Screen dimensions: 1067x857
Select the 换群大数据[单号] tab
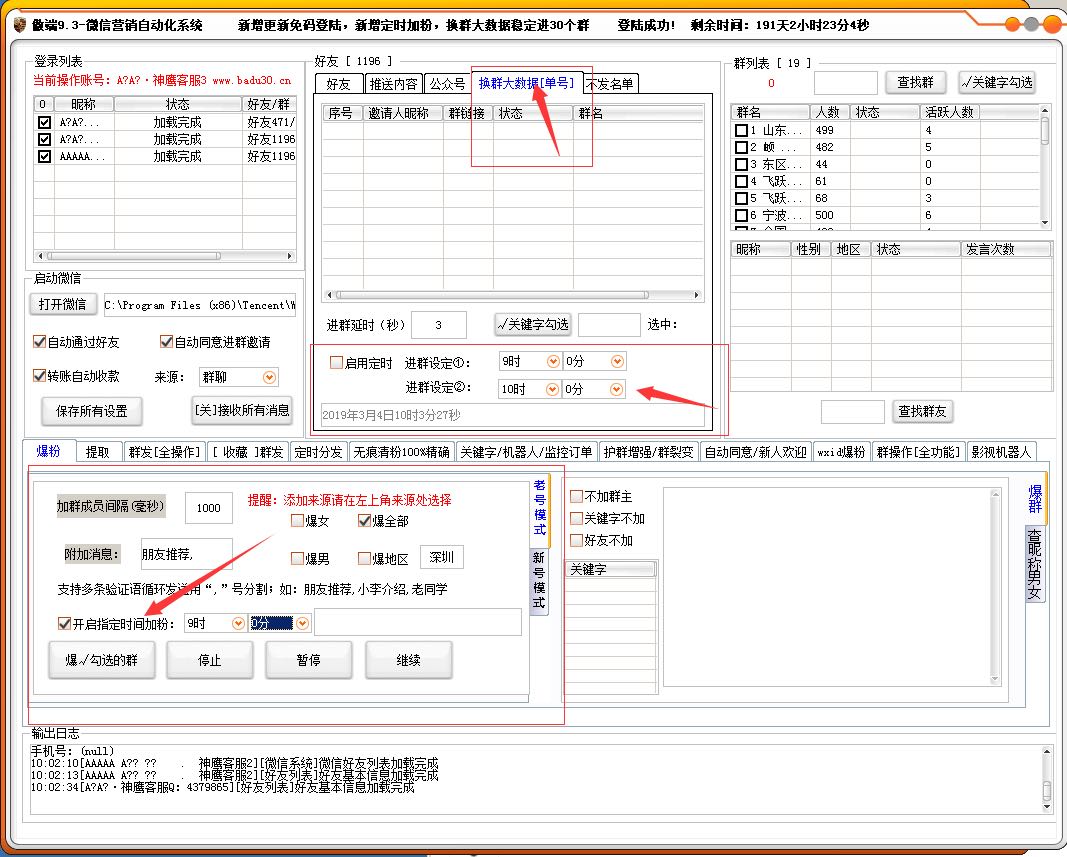(x=526, y=83)
